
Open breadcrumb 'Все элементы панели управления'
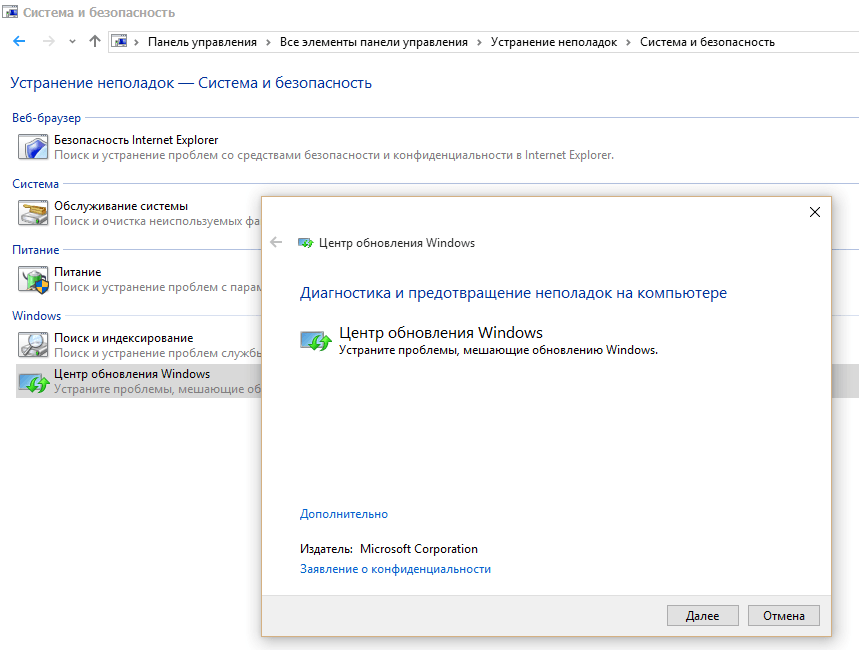(374, 42)
